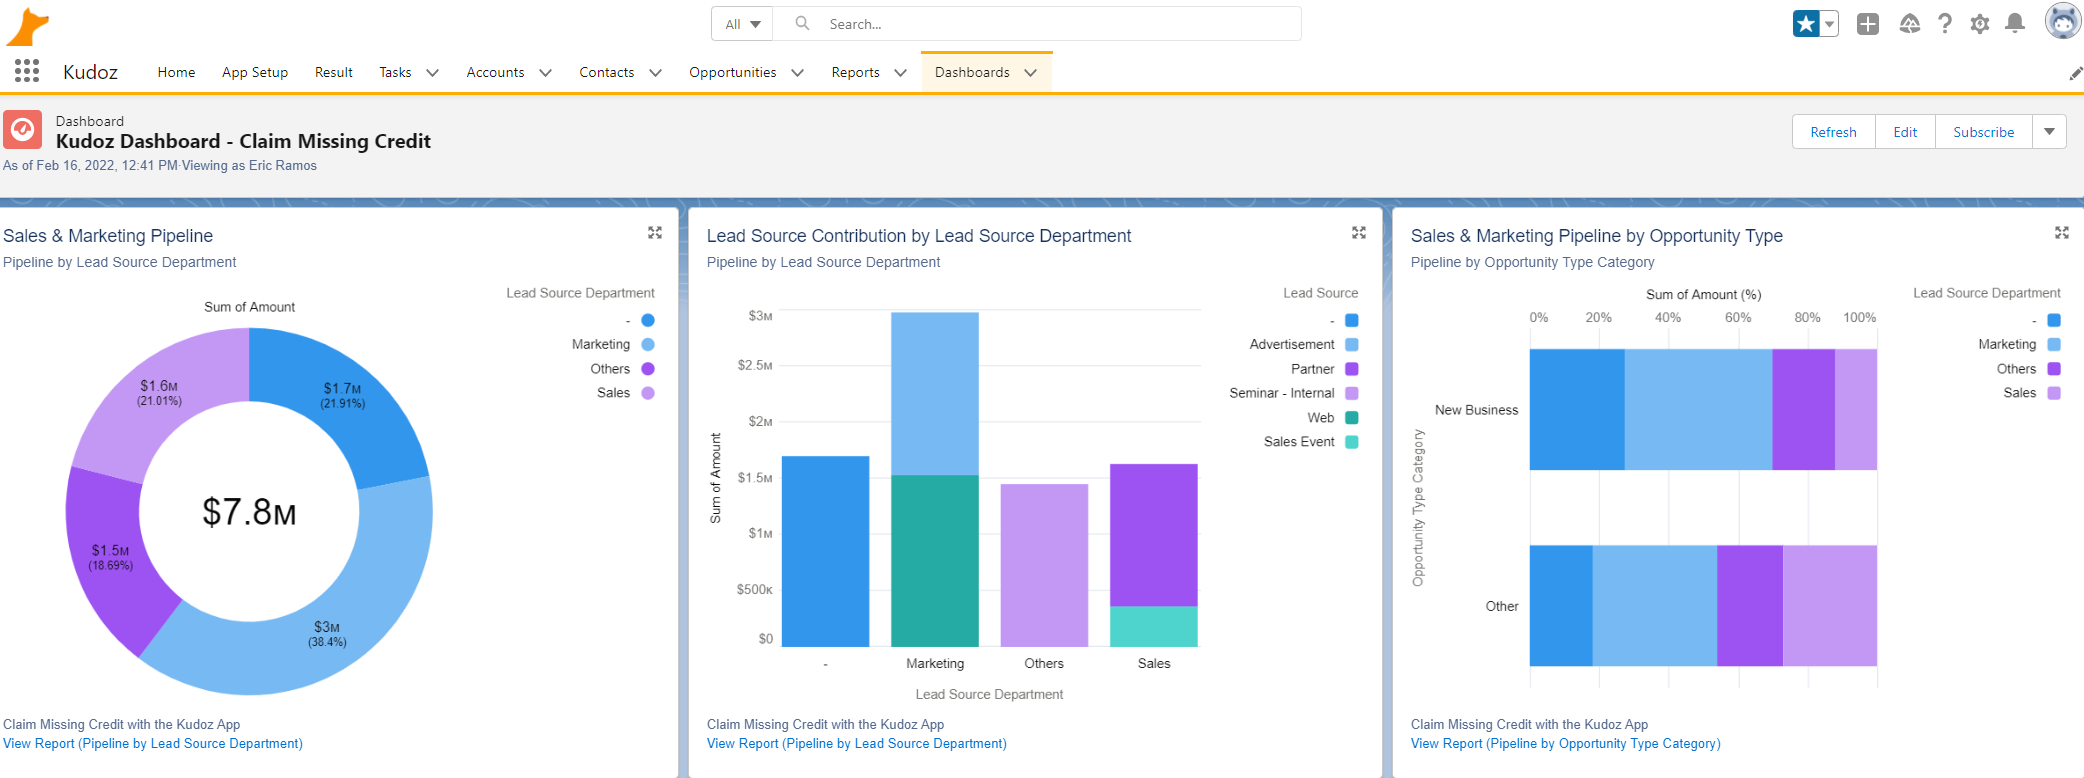Open the search scope All dropdown
The width and height of the screenshot is (2084, 778).
point(742,24)
